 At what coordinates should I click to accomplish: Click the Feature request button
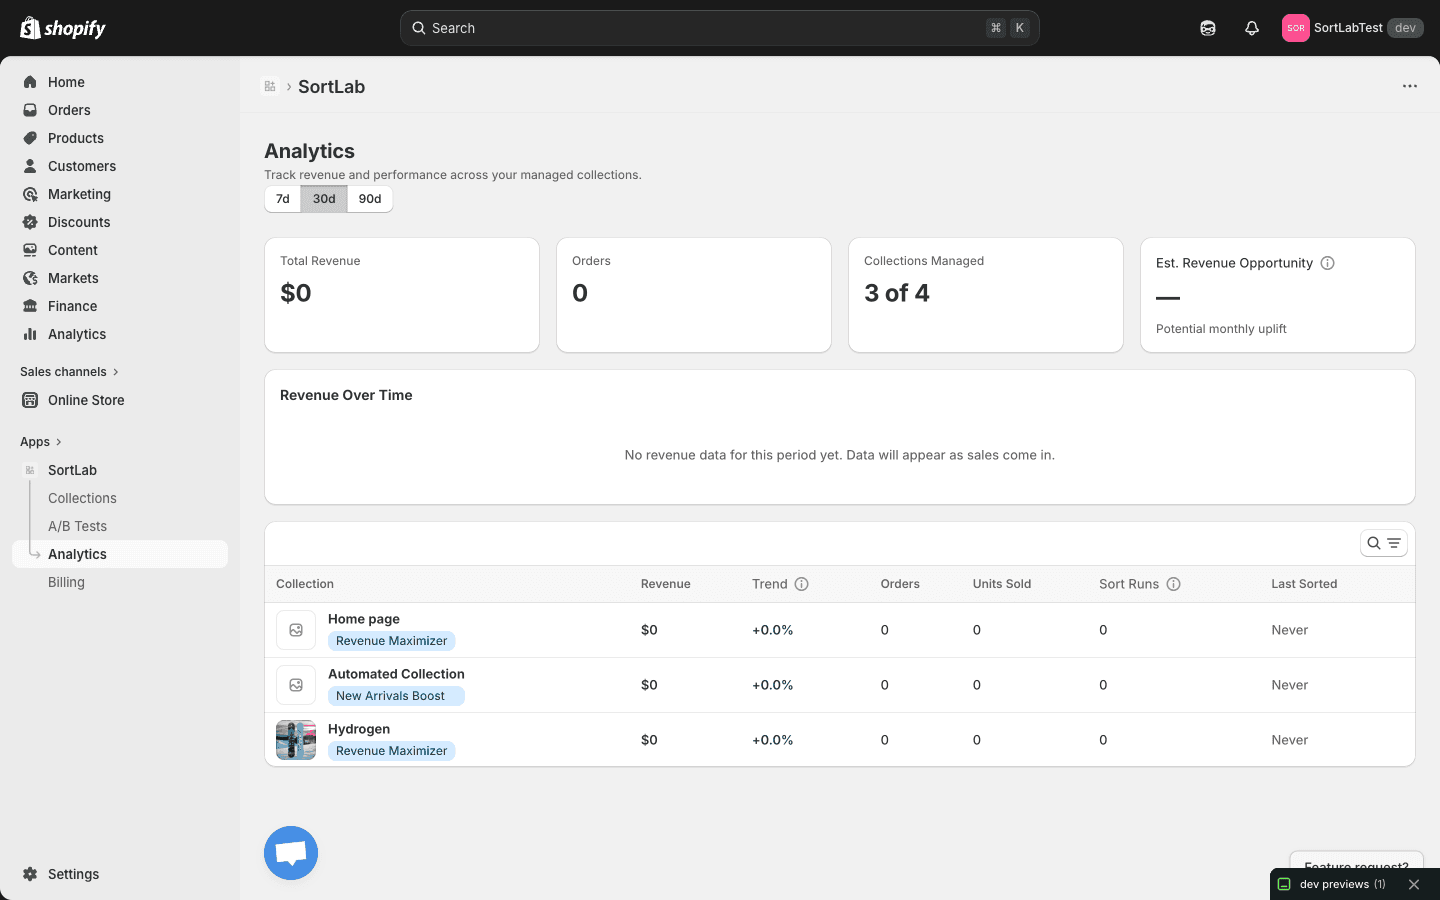[x=1355, y=866]
